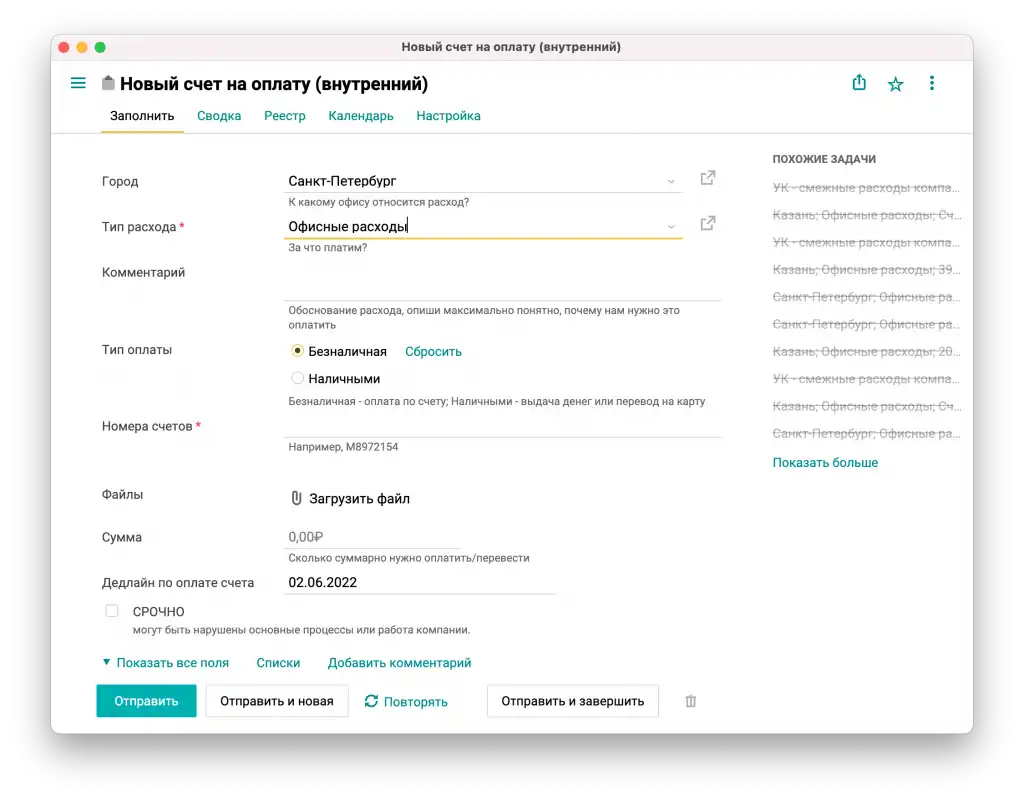1024x801 pixels.
Task: Tick the СРОЧНО checkbox
Action: pyautogui.click(x=112, y=611)
